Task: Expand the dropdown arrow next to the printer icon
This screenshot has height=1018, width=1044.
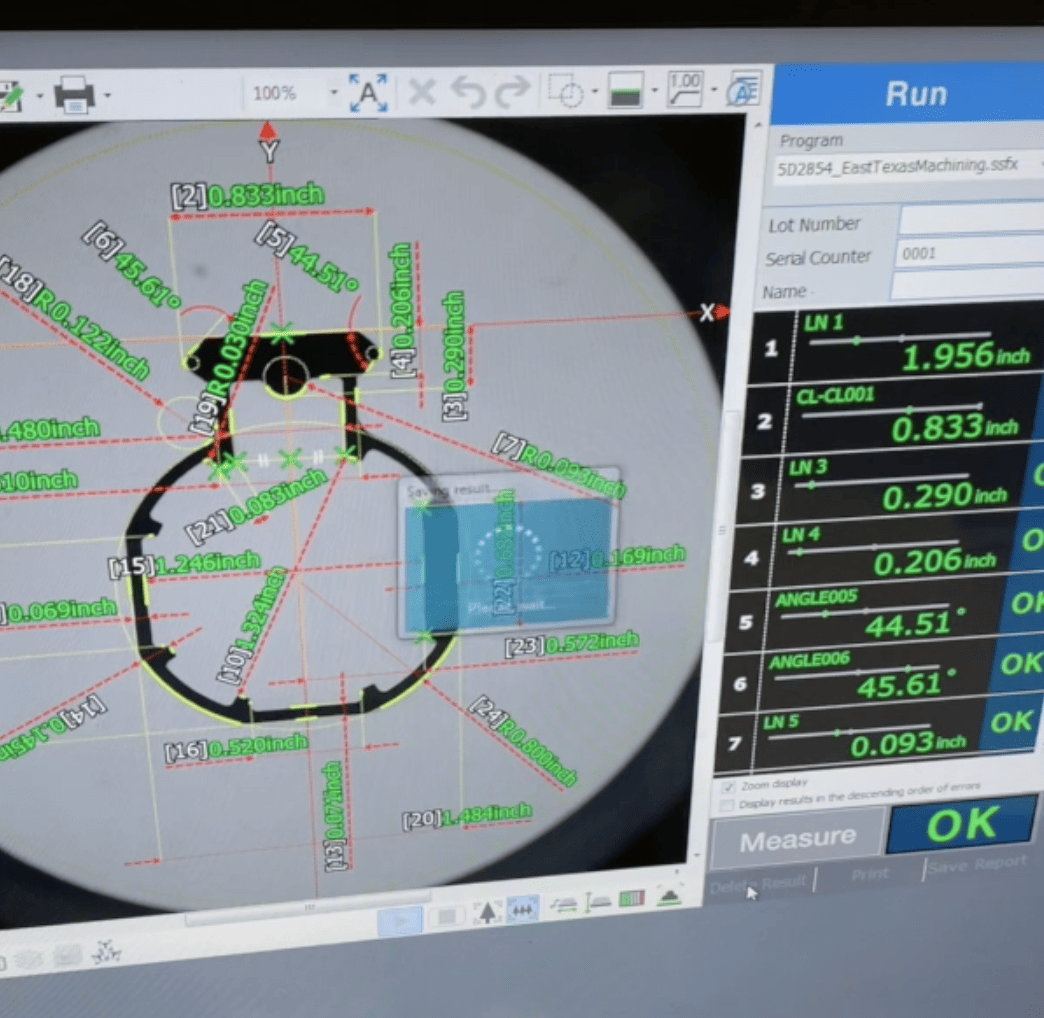Action: [x=107, y=95]
